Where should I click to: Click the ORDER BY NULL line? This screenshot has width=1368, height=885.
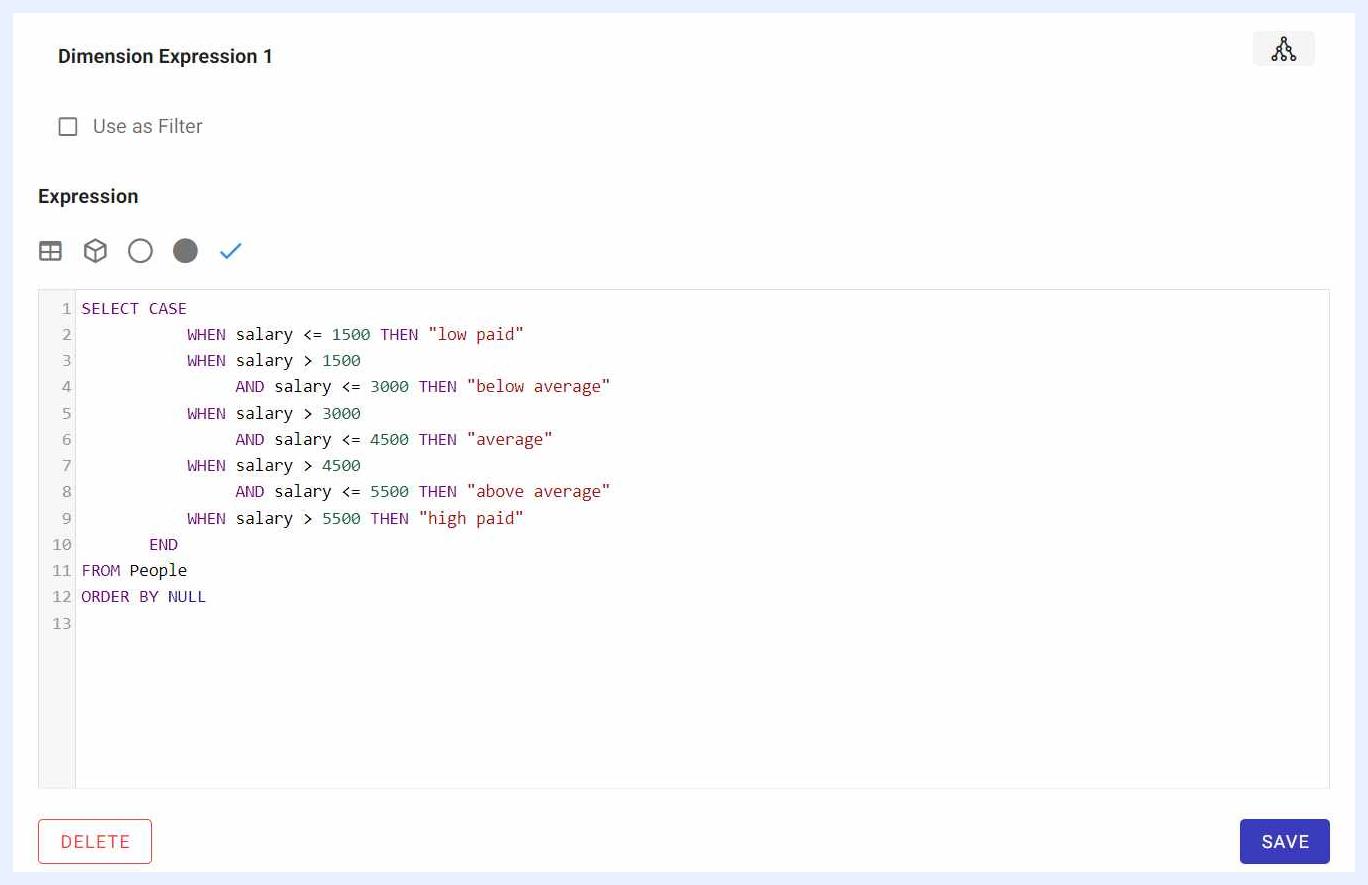144,596
